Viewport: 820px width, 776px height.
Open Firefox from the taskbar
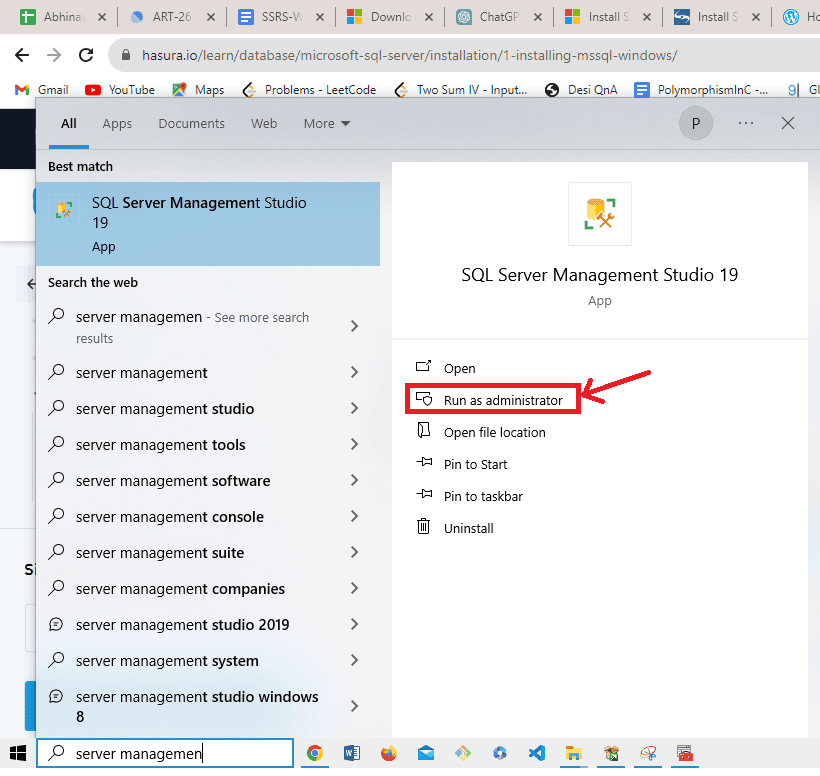point(388,754)
